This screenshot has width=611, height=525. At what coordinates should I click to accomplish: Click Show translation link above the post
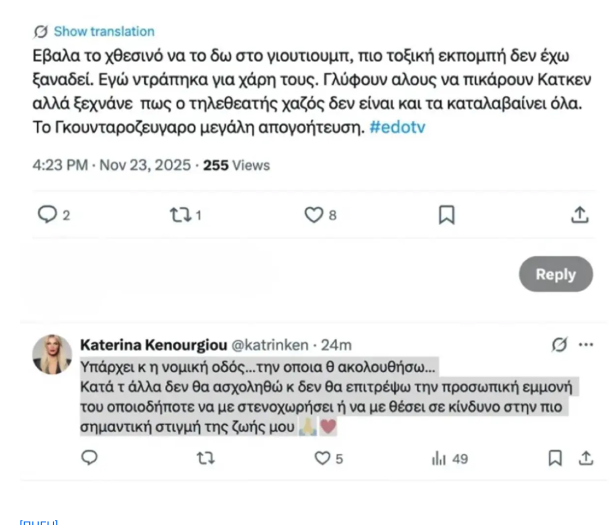(103, 31)
